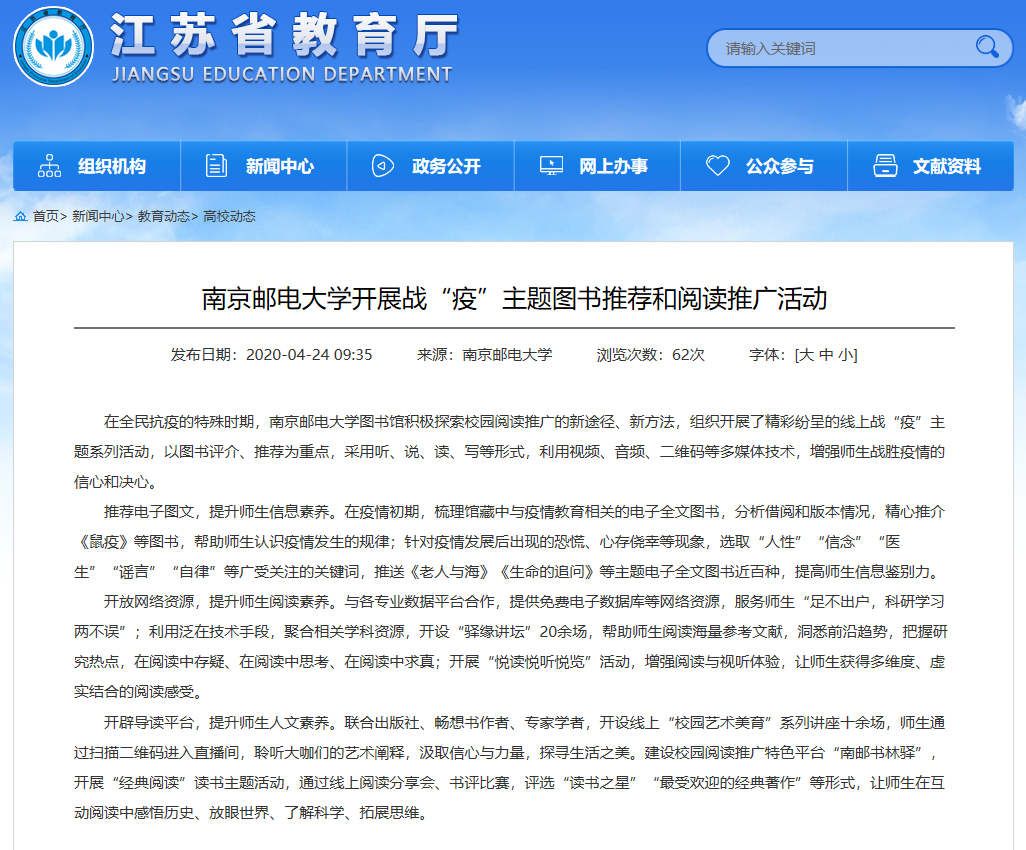The image size is (1026, 850).
Task: Go to the 文献资料 menu section
Action: (946, 167)
